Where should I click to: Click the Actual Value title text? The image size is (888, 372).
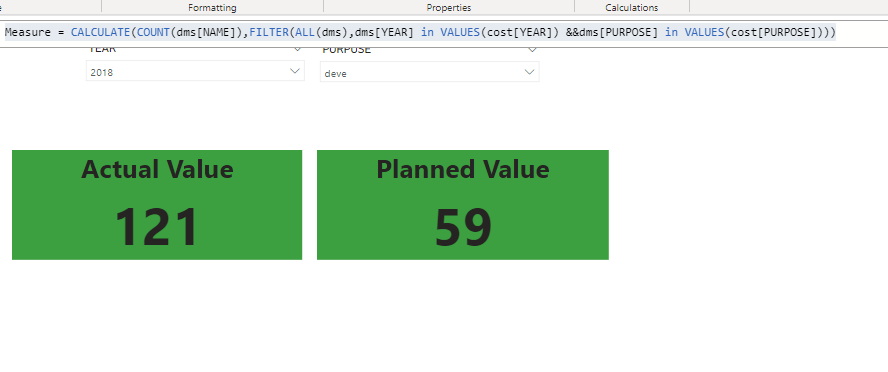157,169
